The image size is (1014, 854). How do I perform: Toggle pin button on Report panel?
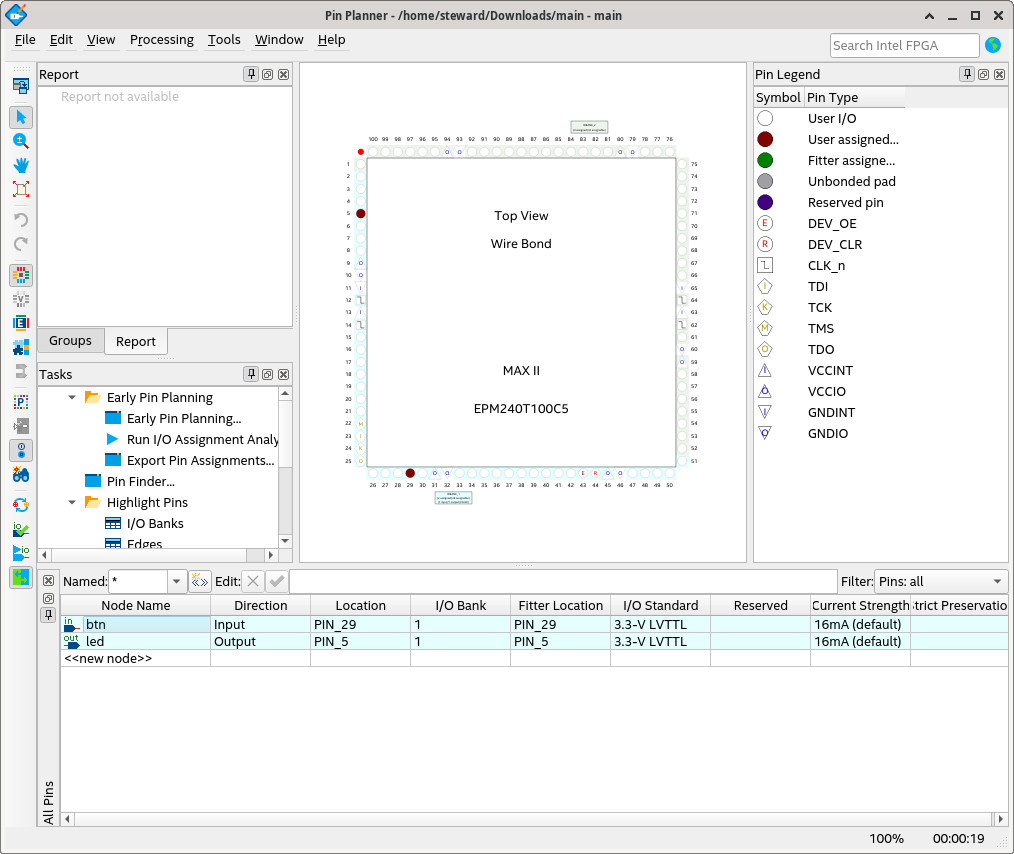pos(252,74)
